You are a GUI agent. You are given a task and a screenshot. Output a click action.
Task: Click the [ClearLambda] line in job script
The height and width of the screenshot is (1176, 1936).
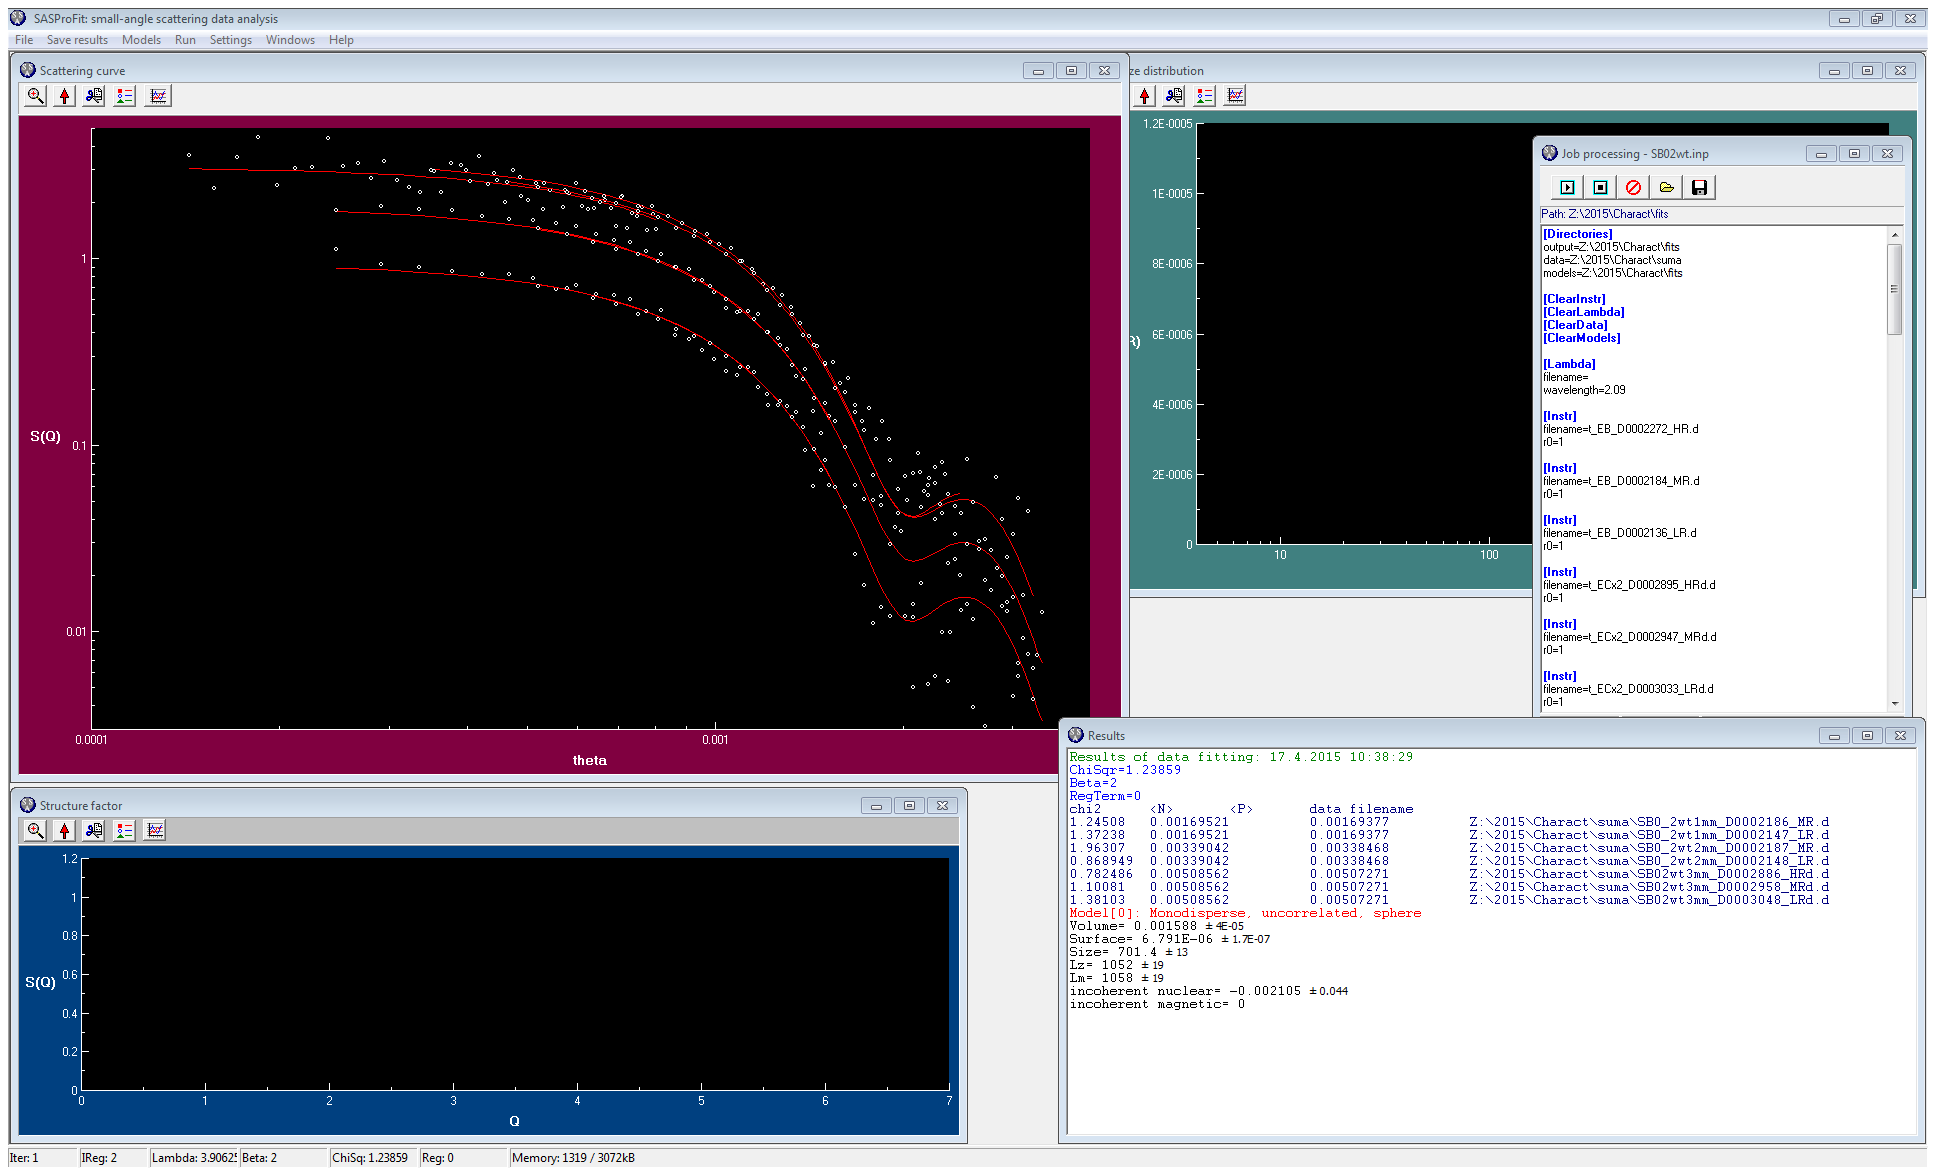pyautogui.click(x=1583, y=312)
